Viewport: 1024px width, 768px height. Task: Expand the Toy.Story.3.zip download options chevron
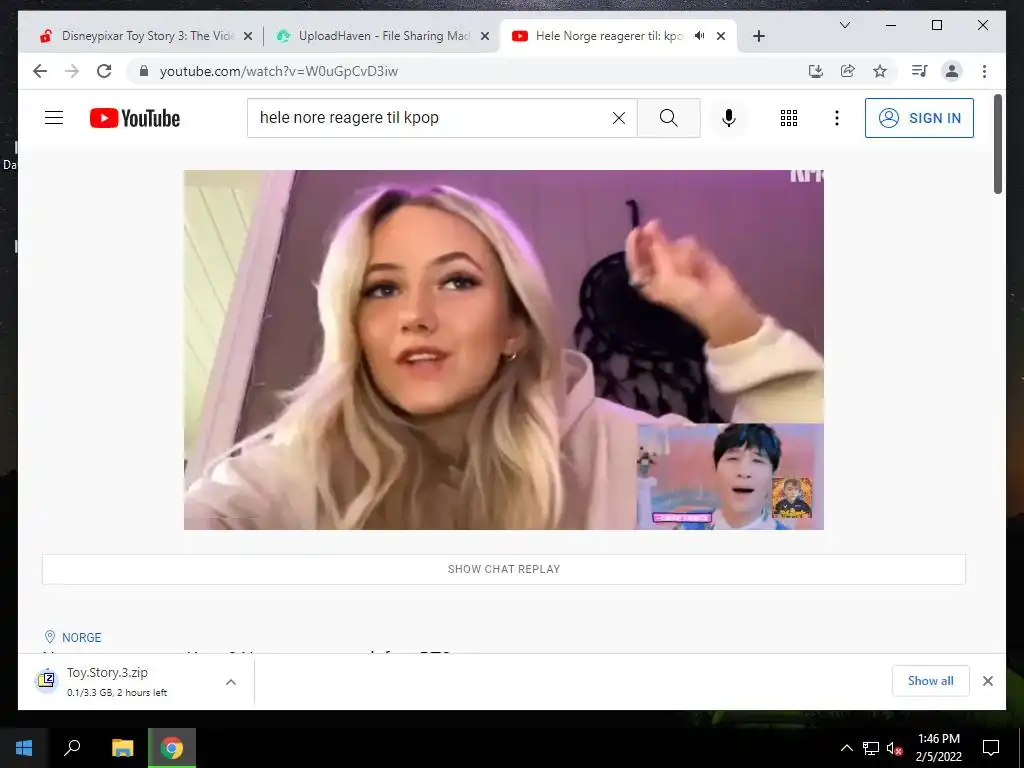(x=231, y=682)
